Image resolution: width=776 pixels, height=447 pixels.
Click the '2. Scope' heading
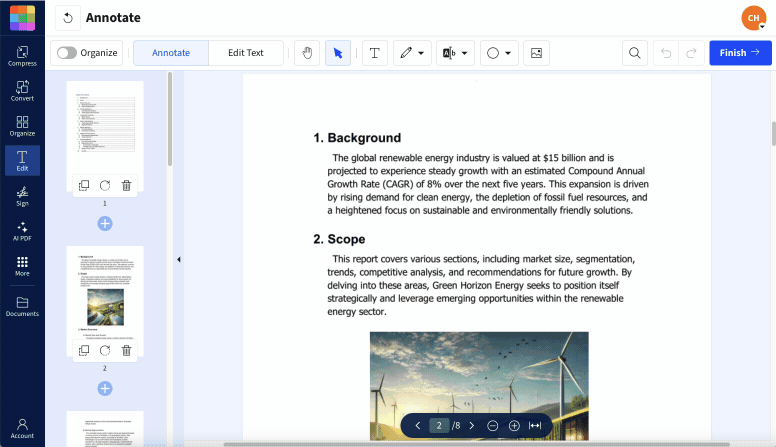pyautogui.click(x=339, y=239)
